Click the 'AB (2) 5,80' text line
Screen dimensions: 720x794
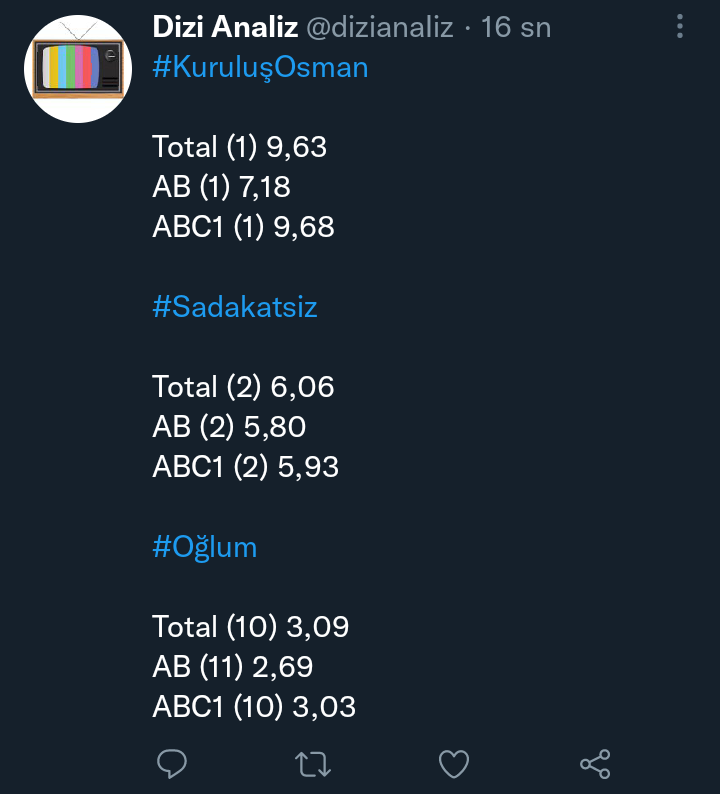coord(229,427)
